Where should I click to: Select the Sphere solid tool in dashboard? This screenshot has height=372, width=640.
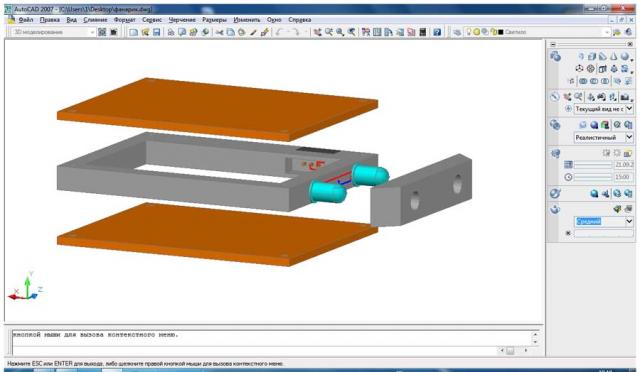pos(625,57)
